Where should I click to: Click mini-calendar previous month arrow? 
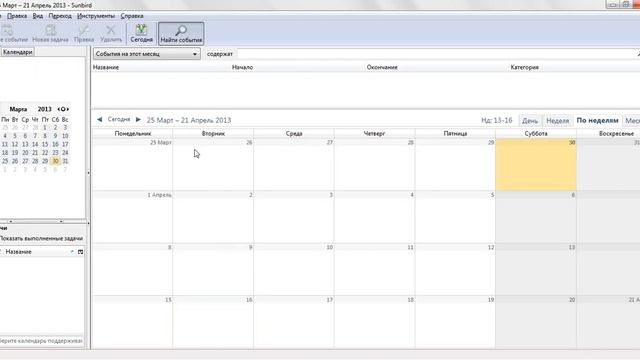pyautogui.click(x=59, y=109)
